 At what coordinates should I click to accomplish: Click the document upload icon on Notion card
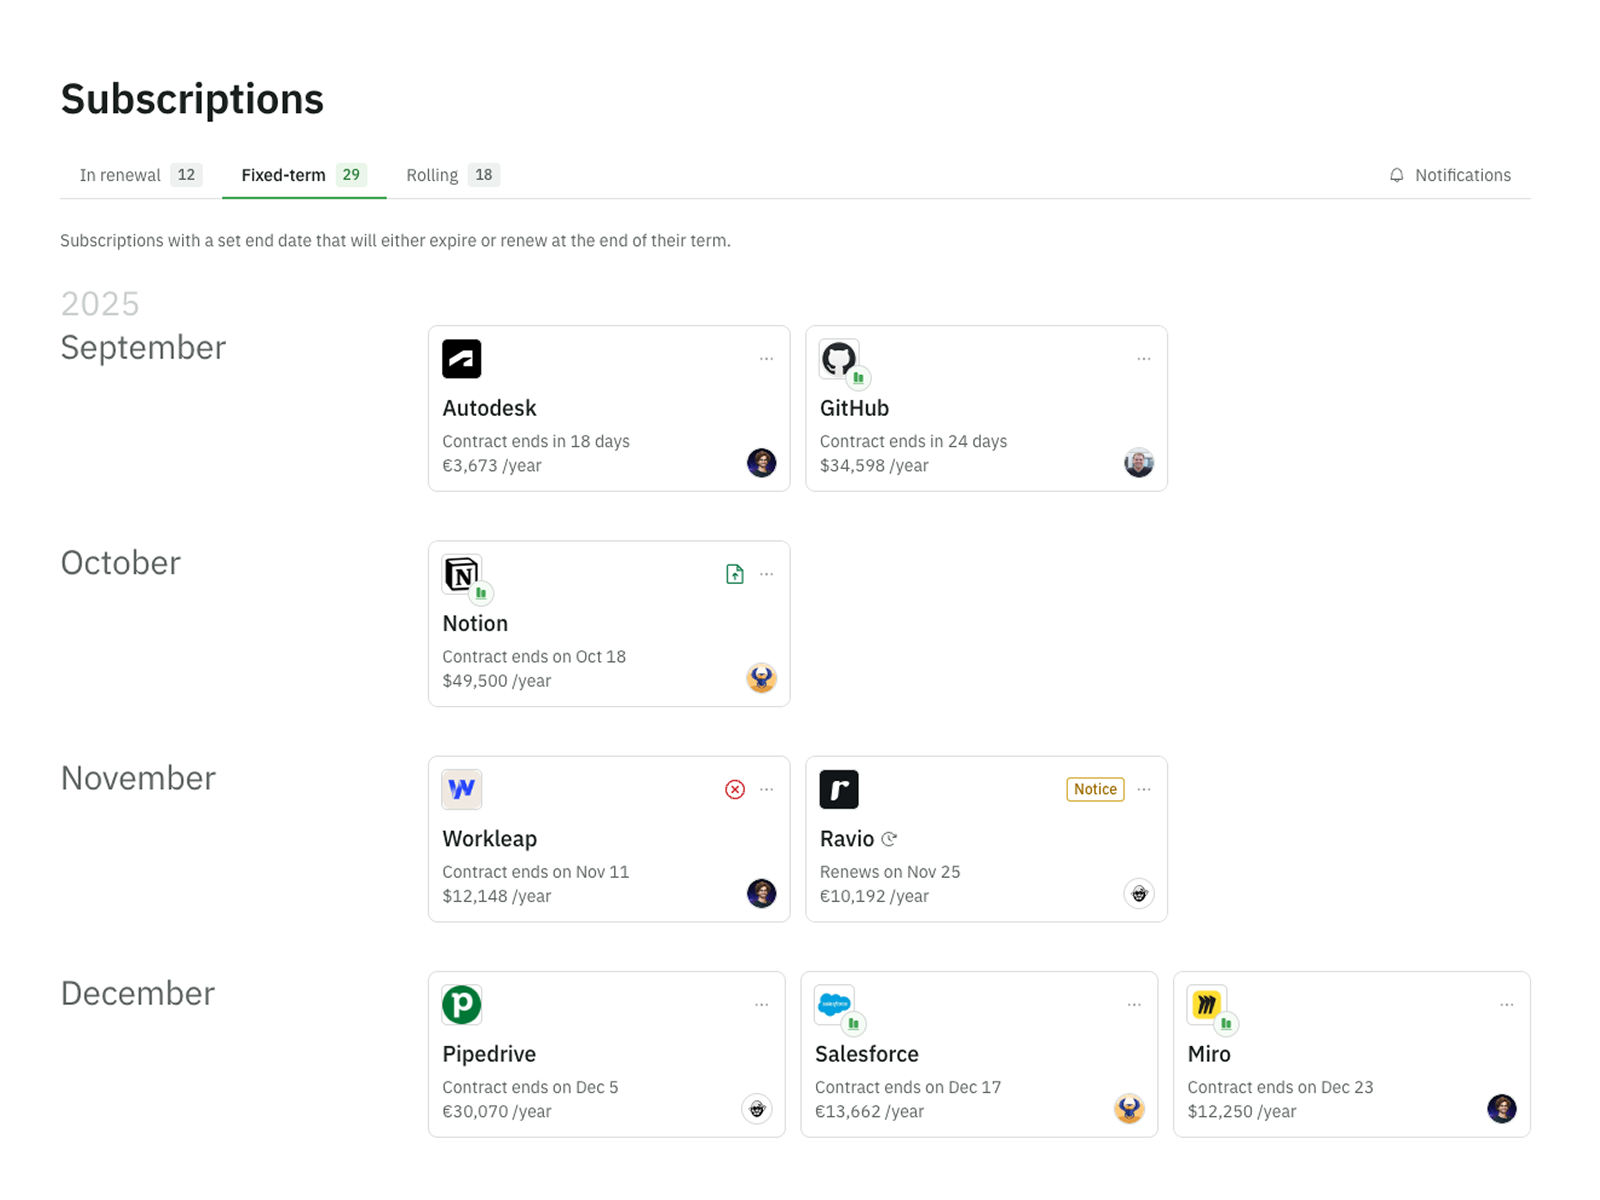click(x=734, y=574)
